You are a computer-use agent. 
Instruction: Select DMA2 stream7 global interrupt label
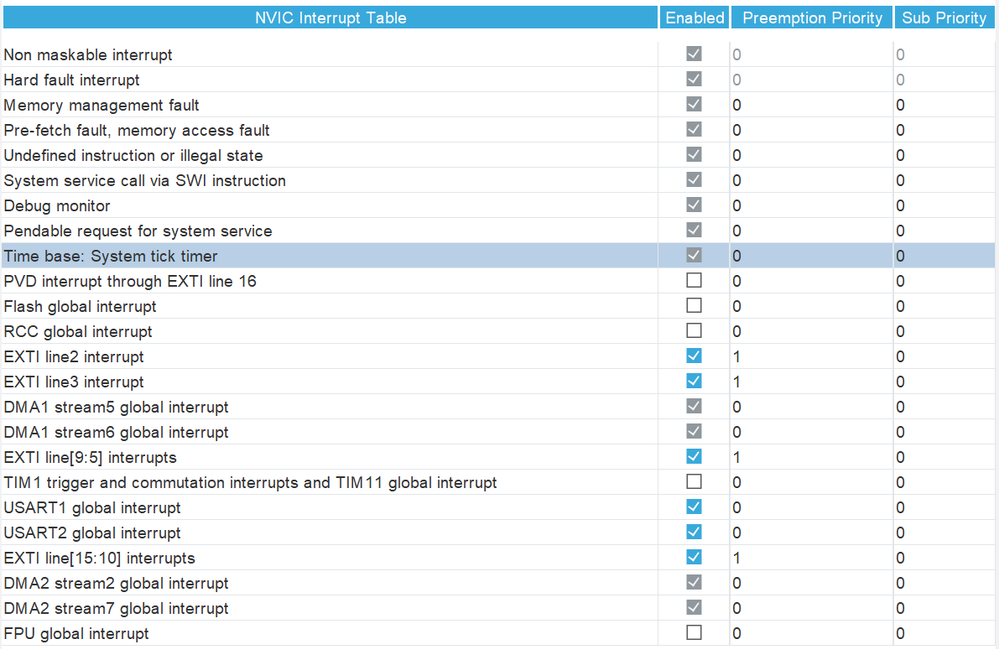[x=116, y=608]
